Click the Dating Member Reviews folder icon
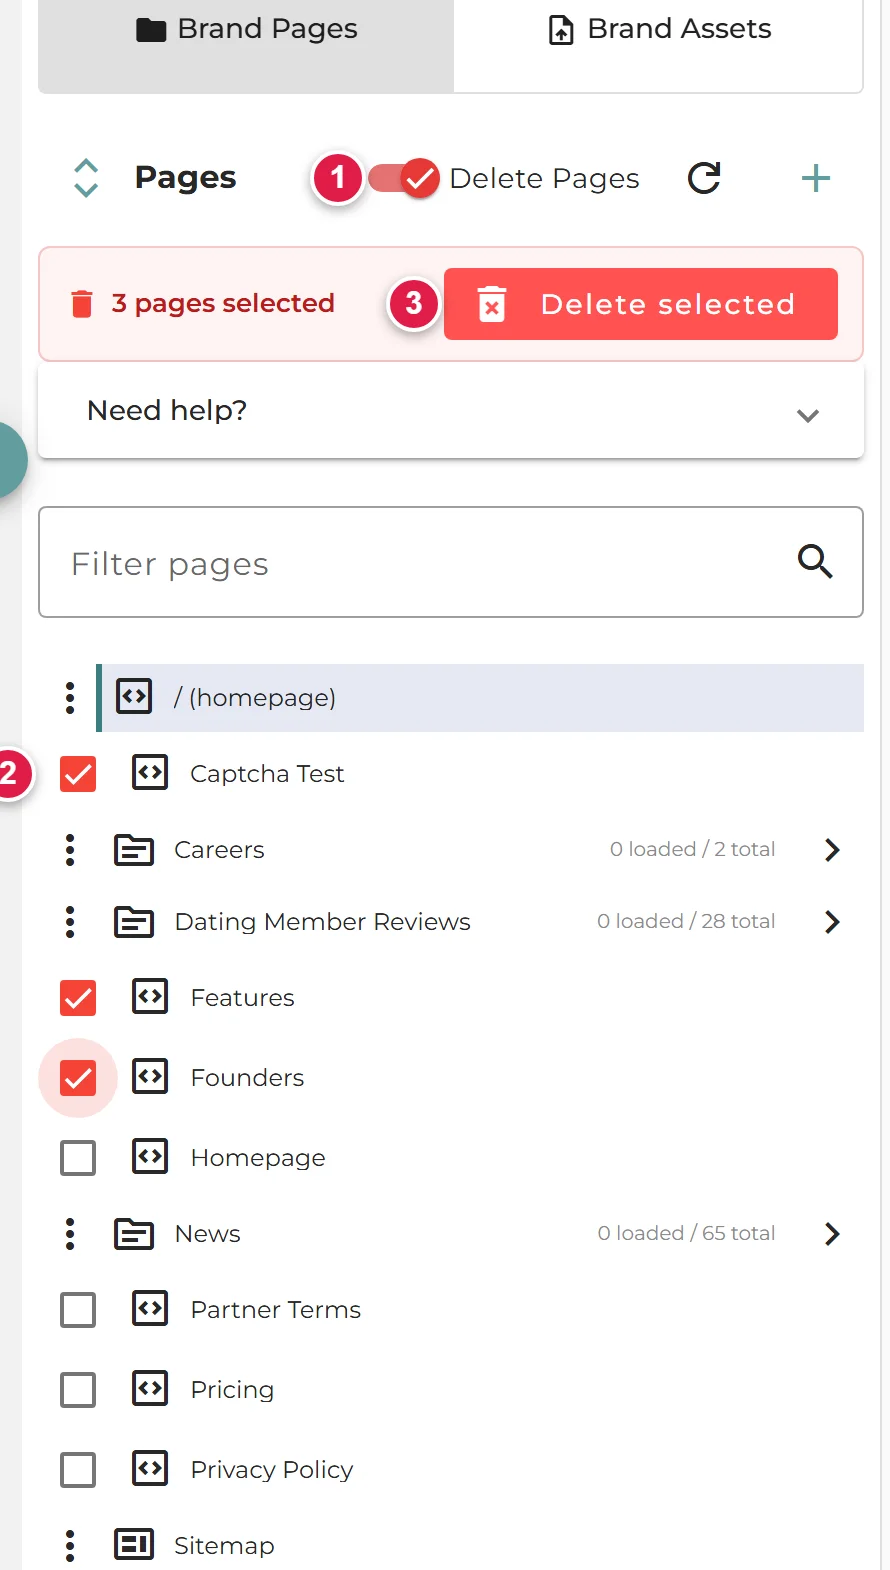Screen dimensions: 890x1570 (x=134, y=922)
